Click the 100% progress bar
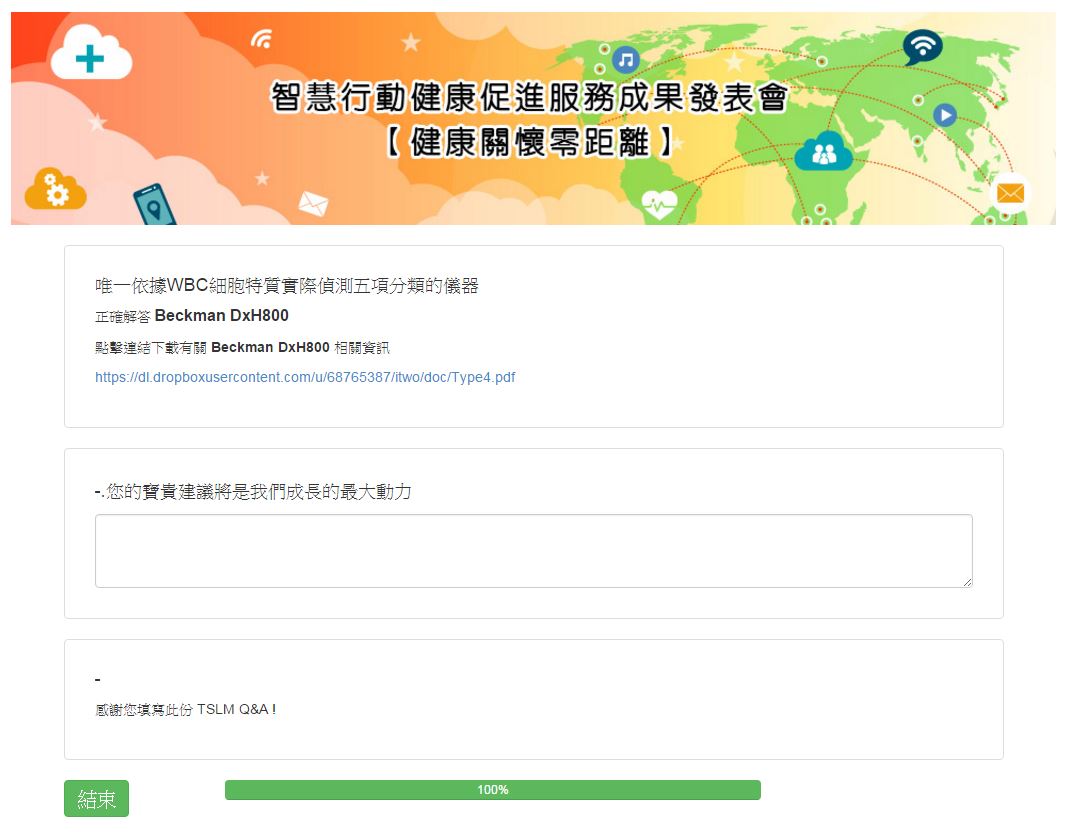This screenshot has width=1069, height=832. pos(493,790)
